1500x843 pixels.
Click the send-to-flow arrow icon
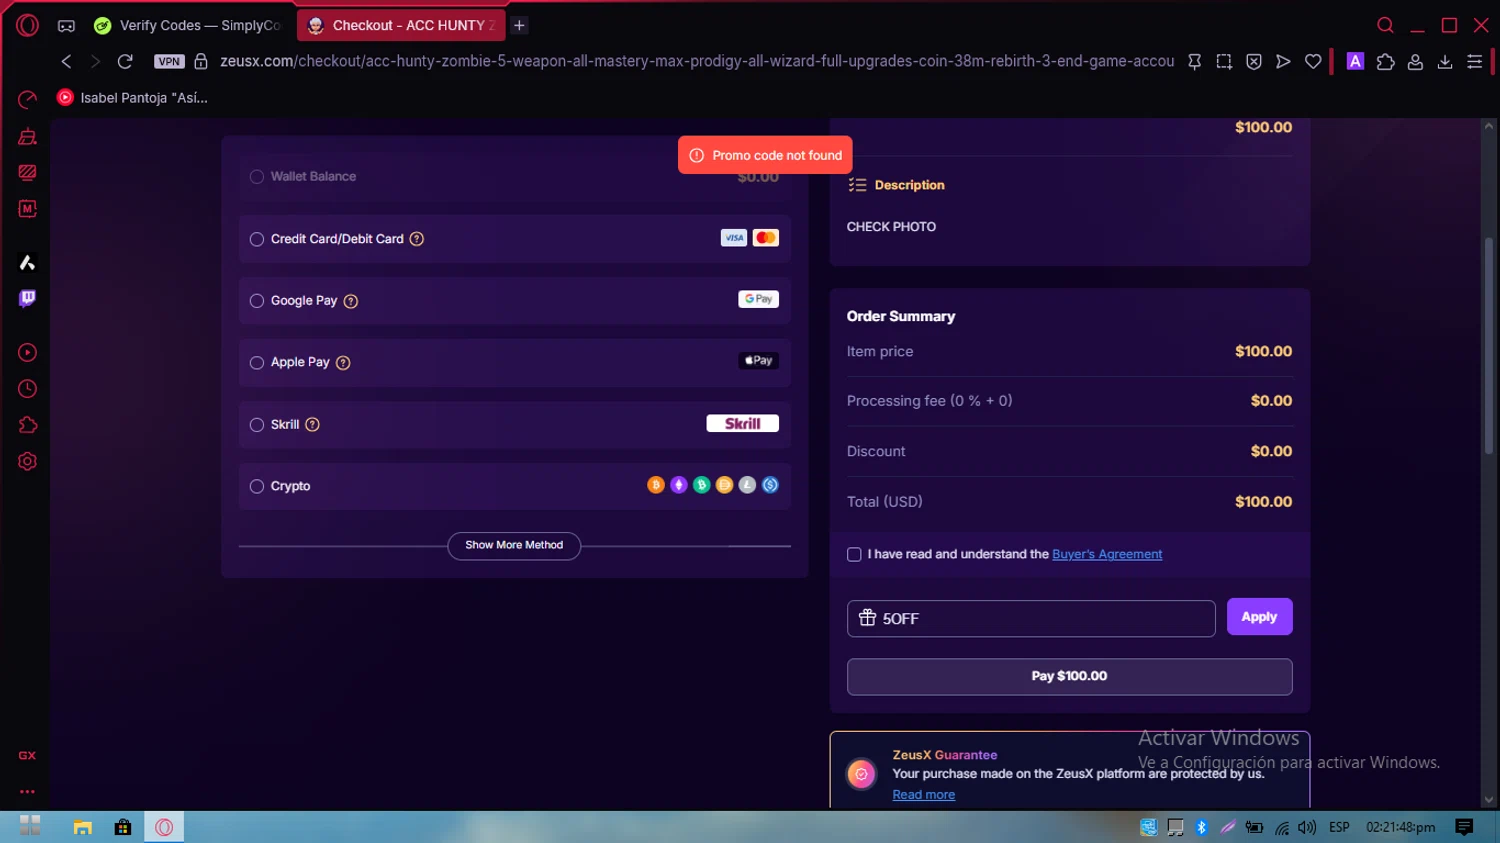point(1283,61)
